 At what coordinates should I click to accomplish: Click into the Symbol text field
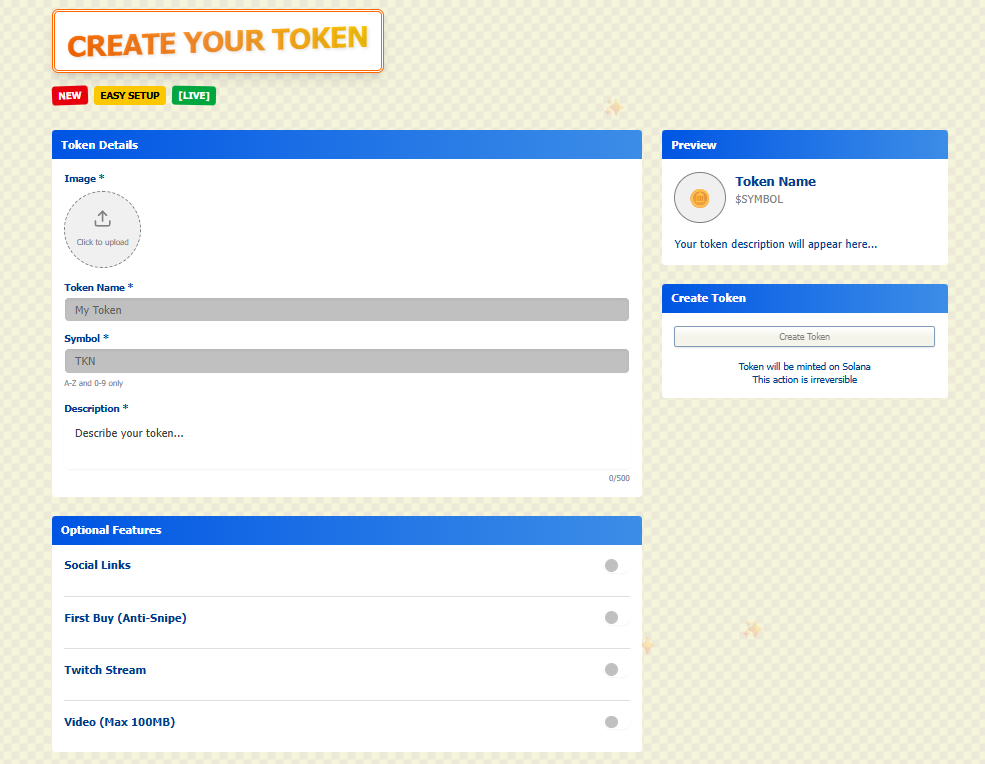pos(346,361)
